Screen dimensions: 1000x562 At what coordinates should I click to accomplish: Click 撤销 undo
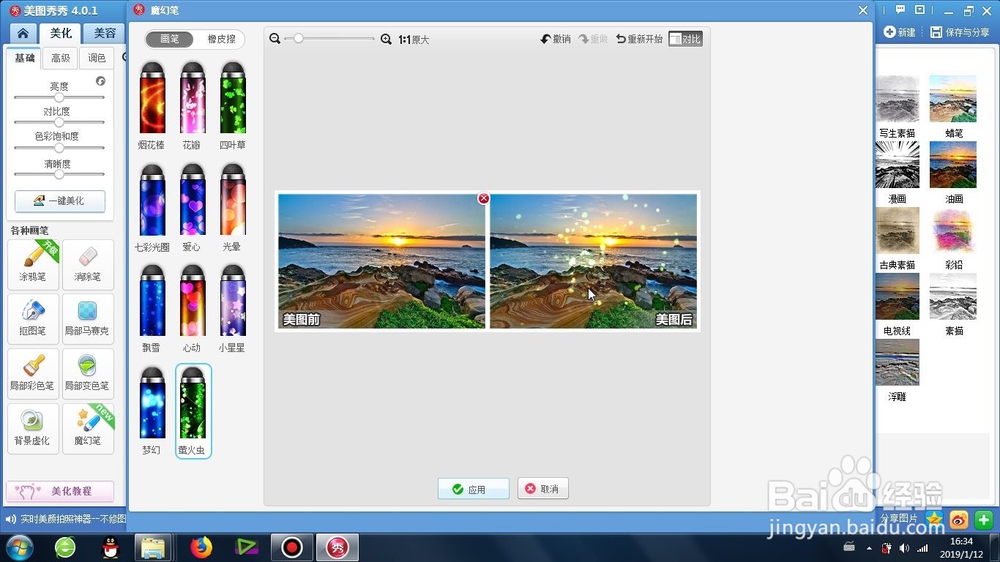(x=555, y=39)
